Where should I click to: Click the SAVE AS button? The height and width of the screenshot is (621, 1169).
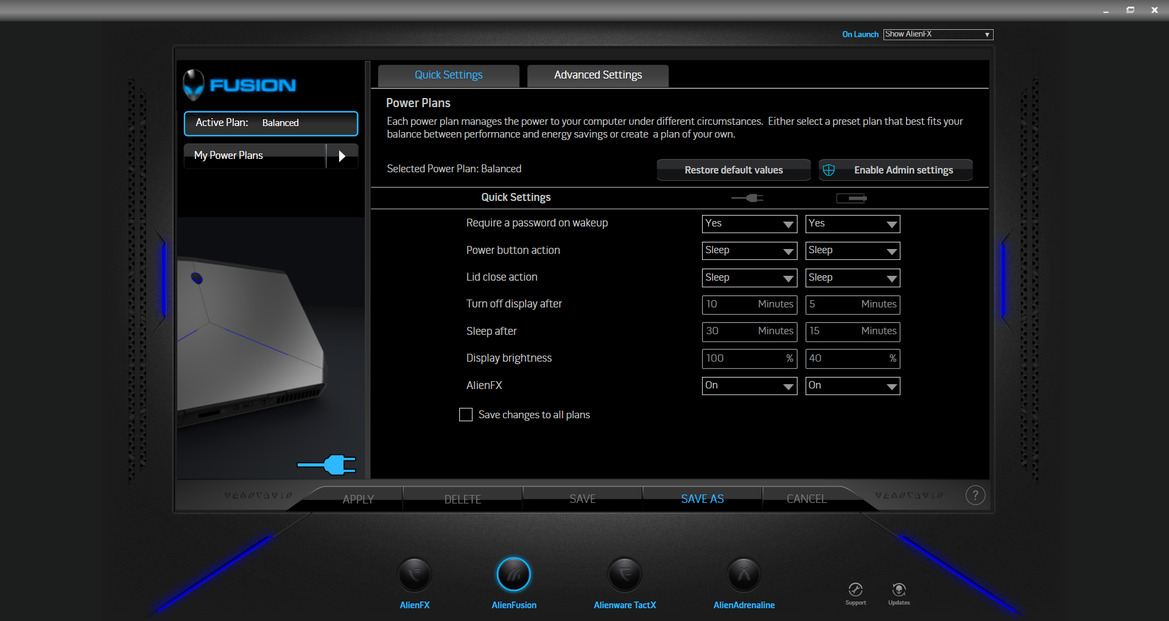tap(702, 499)
